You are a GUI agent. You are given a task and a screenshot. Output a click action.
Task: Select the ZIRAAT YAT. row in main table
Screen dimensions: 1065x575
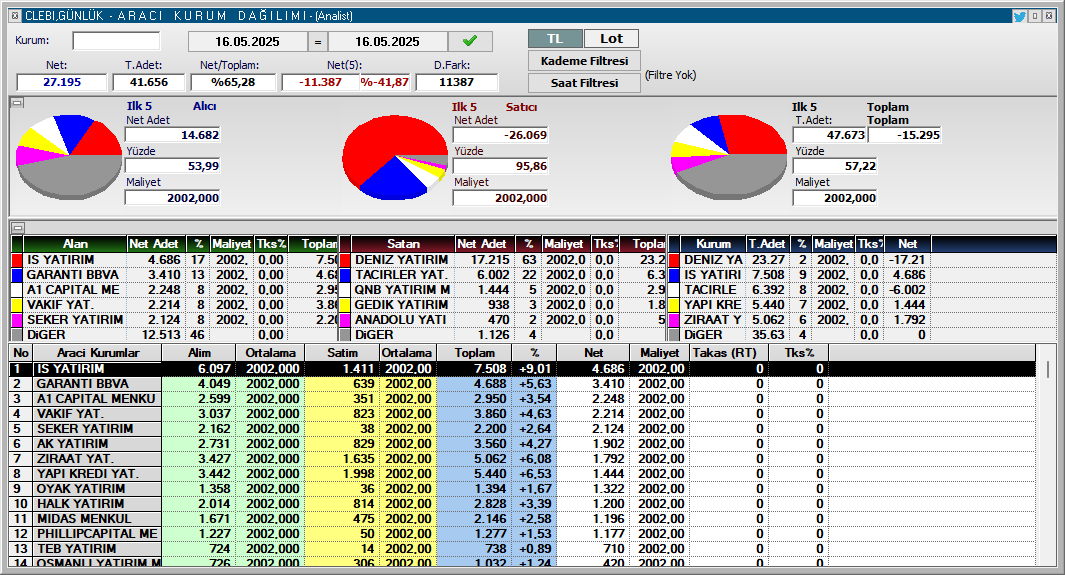522,458
